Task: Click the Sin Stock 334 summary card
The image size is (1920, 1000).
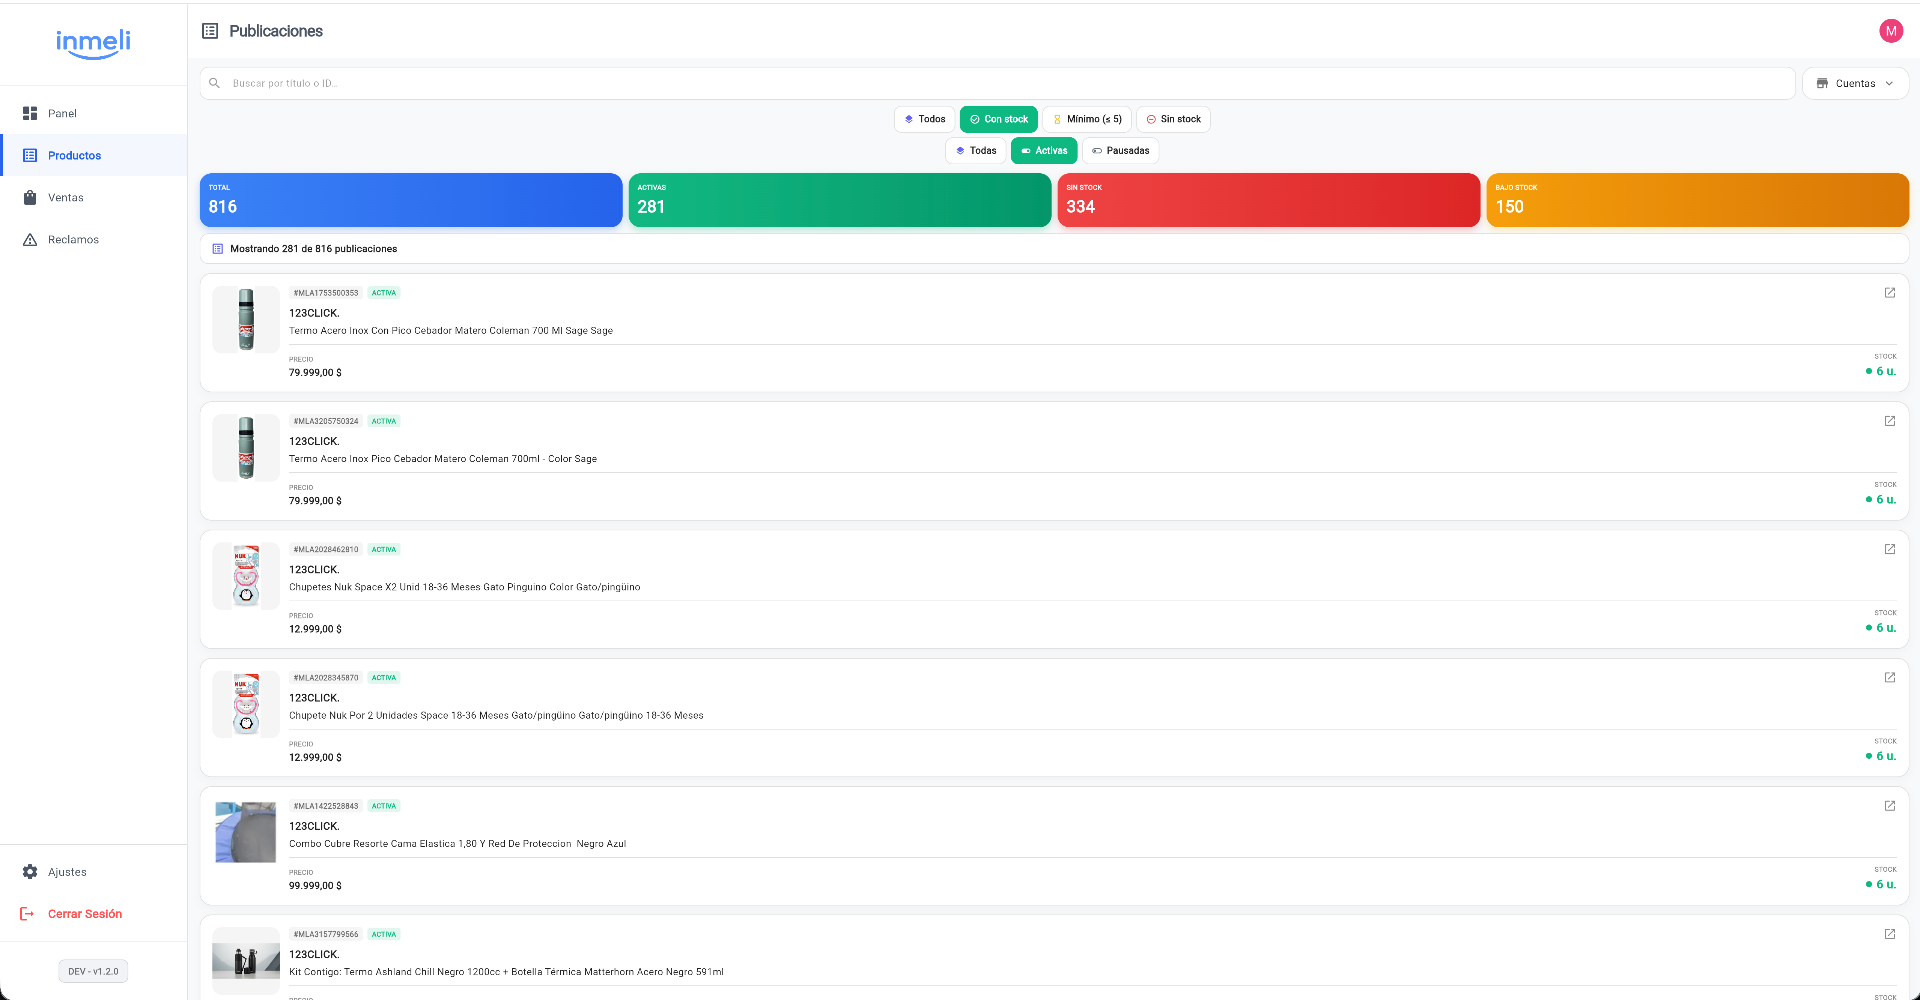Action: click(1269, 200)
